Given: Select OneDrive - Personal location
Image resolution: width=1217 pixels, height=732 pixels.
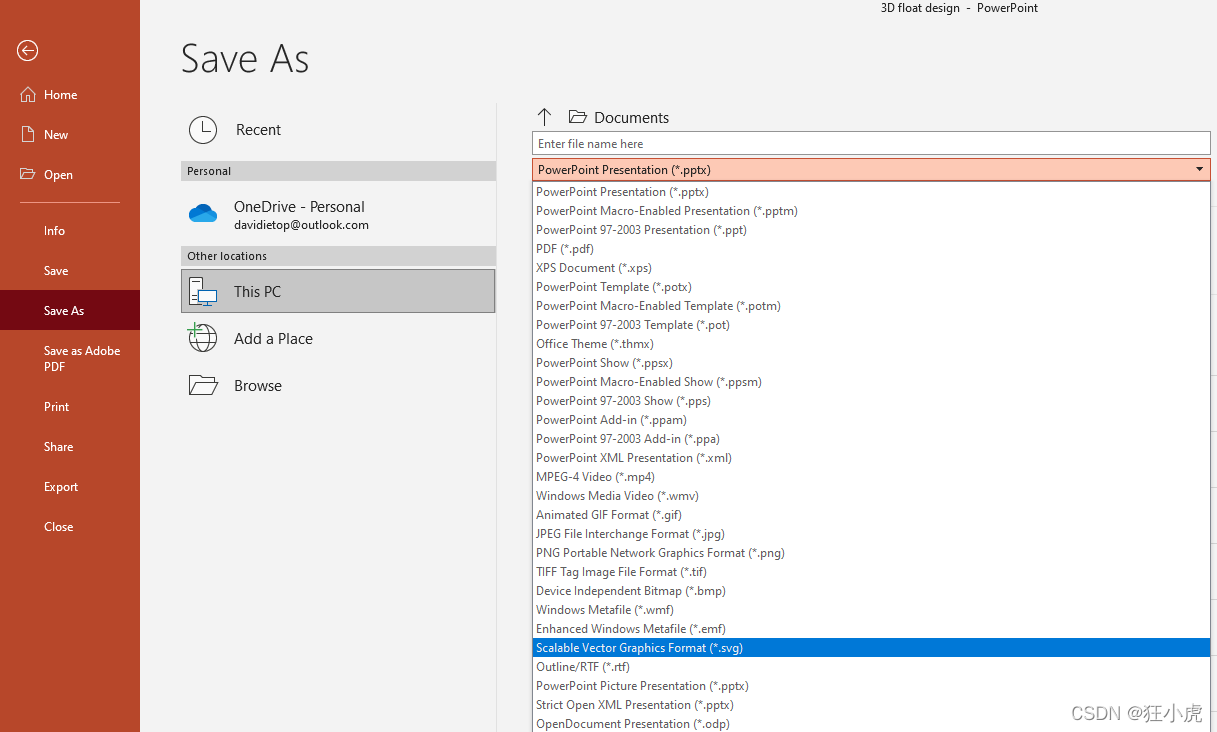Looking at the screenshot, I should point(338,214).
